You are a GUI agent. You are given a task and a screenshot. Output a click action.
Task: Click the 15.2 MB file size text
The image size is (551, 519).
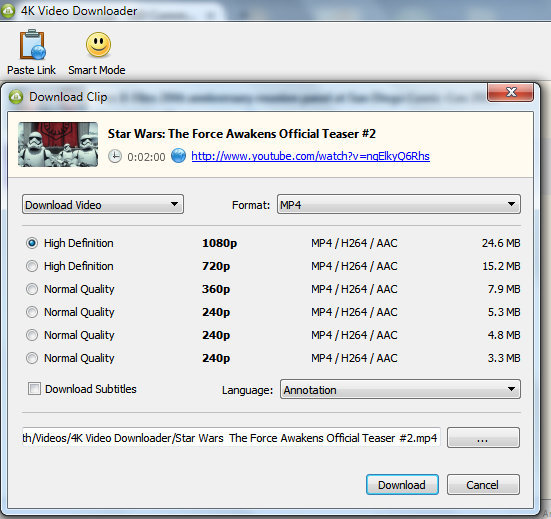[x=501, y=266]
